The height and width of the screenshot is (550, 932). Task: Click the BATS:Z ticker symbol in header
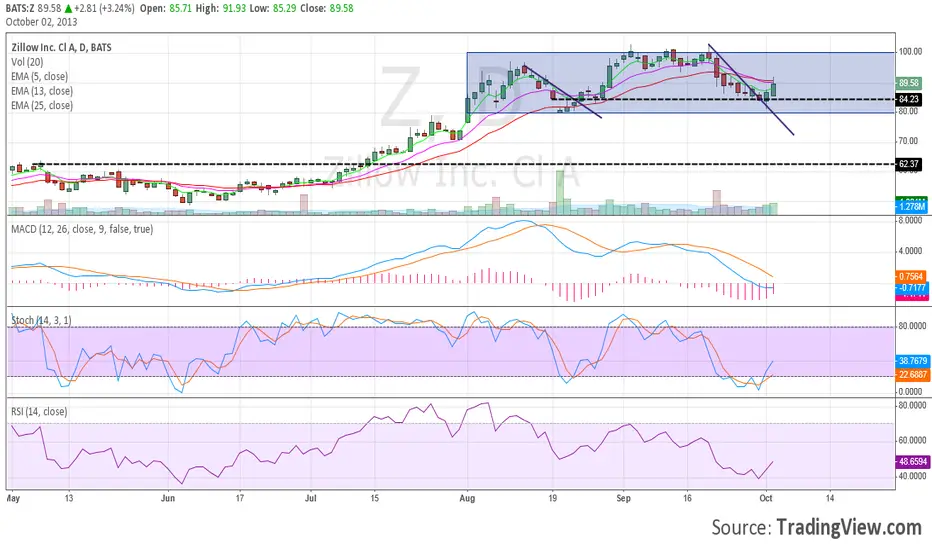[20, 8]
